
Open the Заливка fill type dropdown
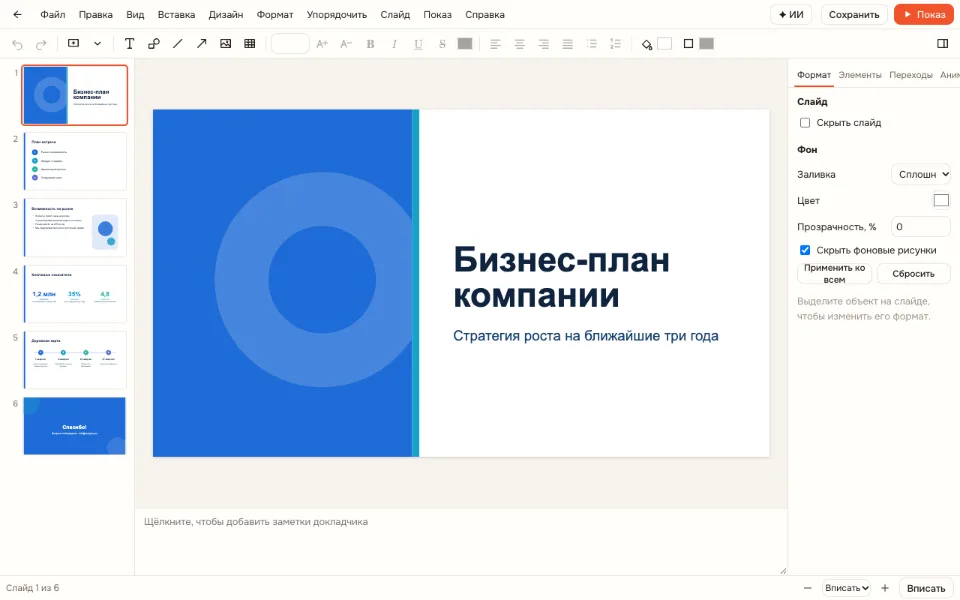920,174
